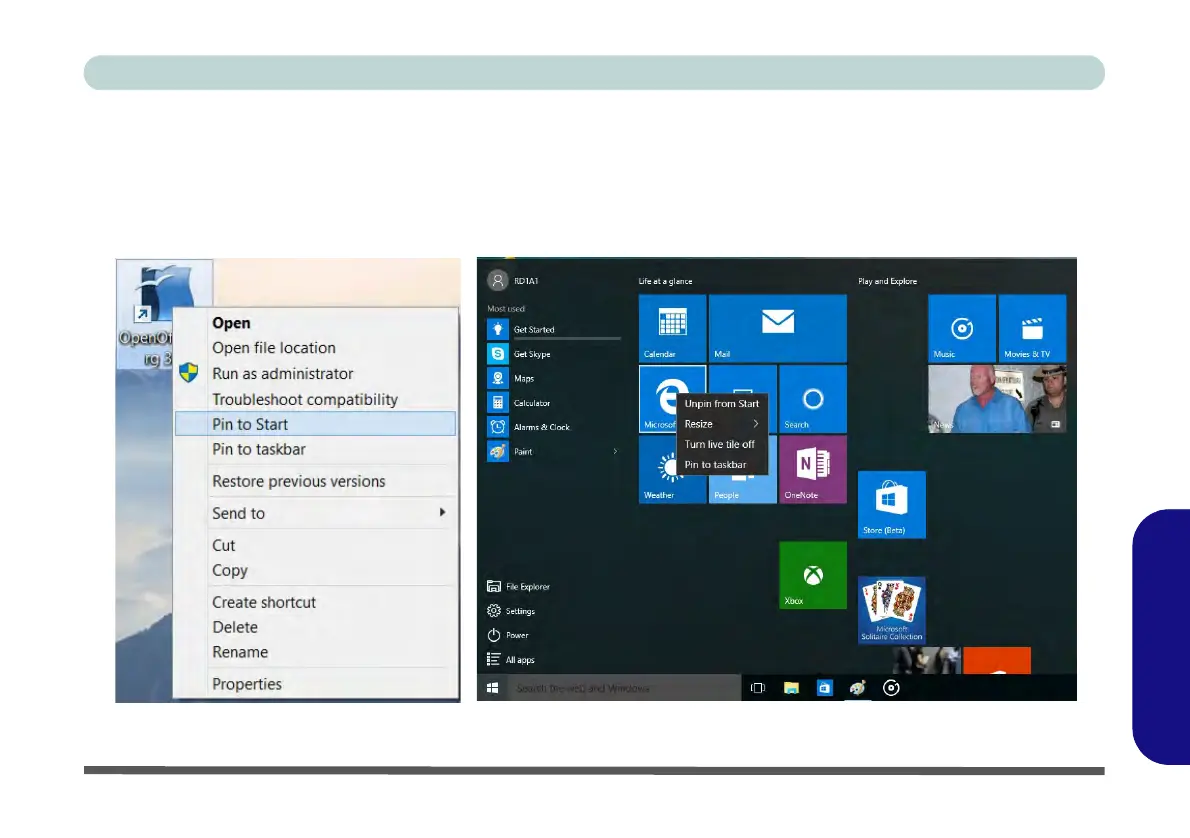Open Microsoft Solitaire Collection tile
The image size is (1190, 838).
pyautogui.click(x=892, y=610)
